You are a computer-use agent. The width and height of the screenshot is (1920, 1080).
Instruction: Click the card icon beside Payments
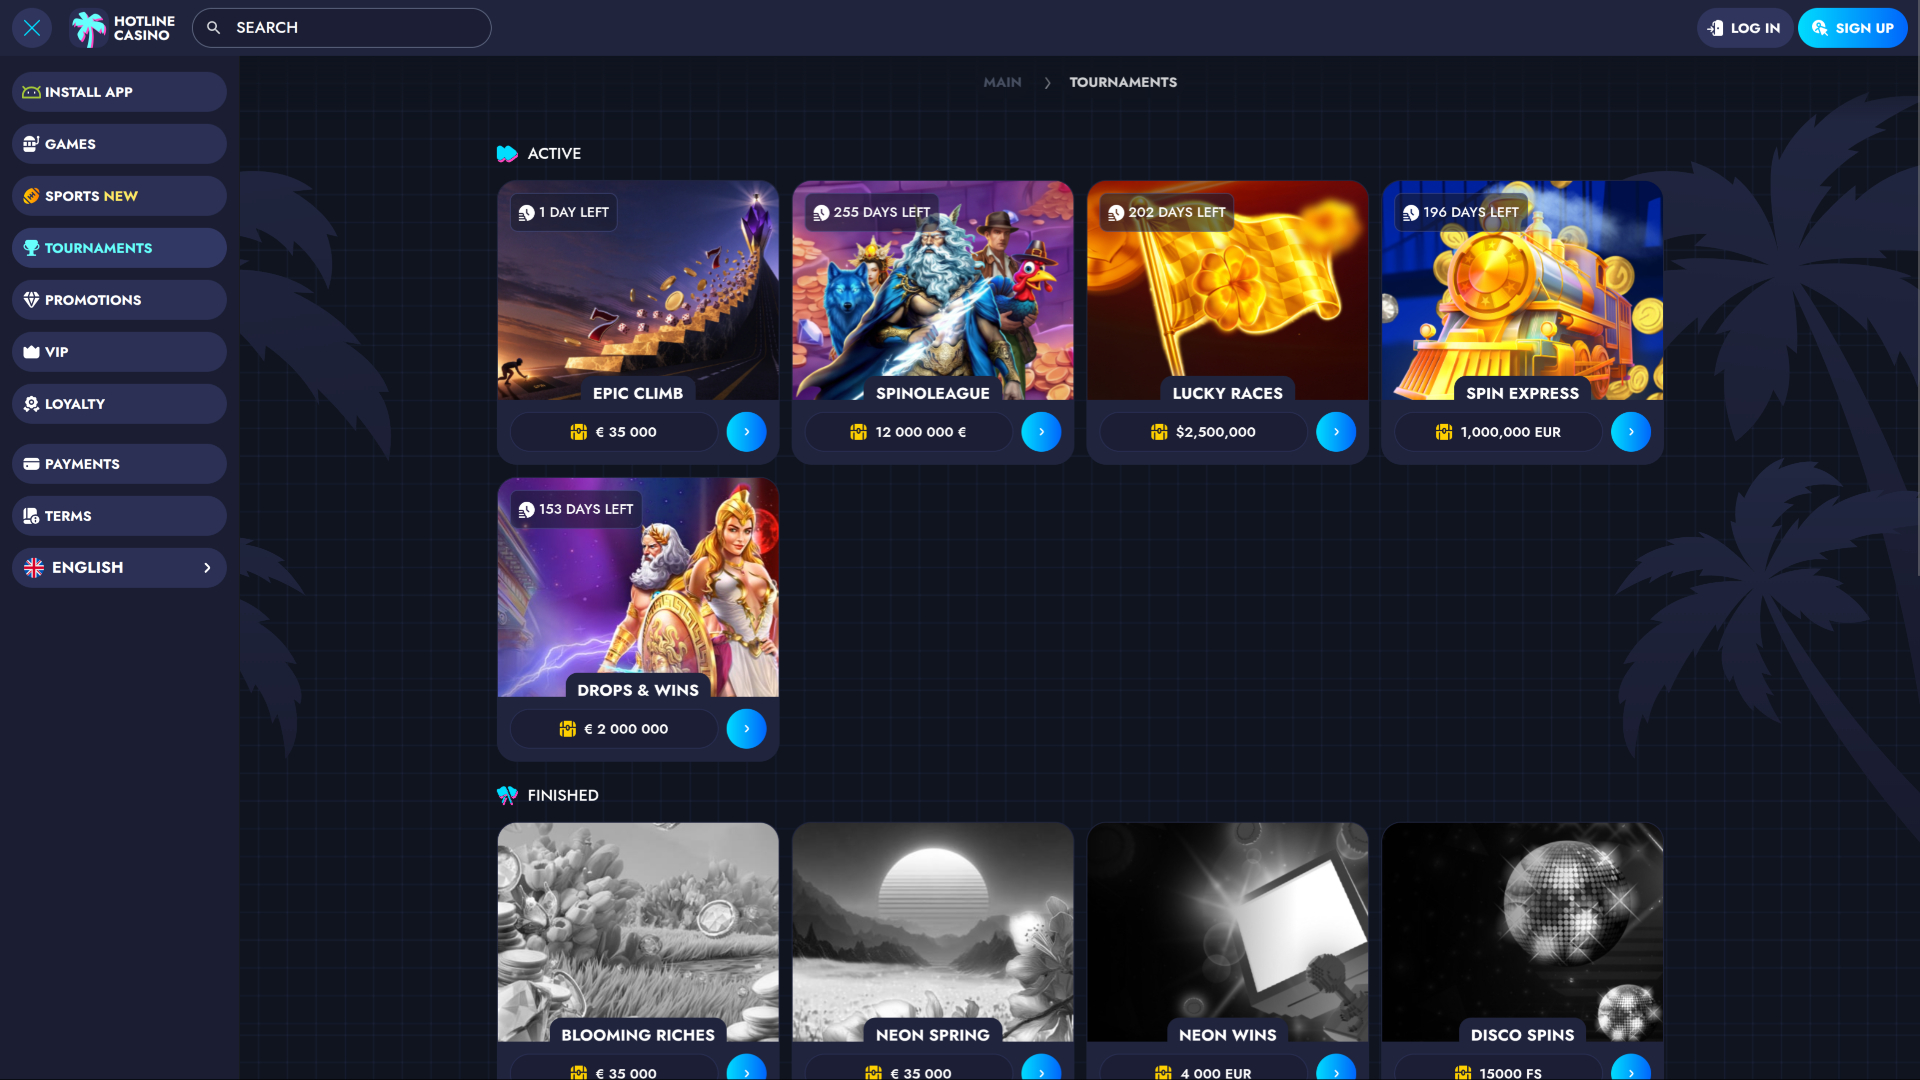[32, 464]
